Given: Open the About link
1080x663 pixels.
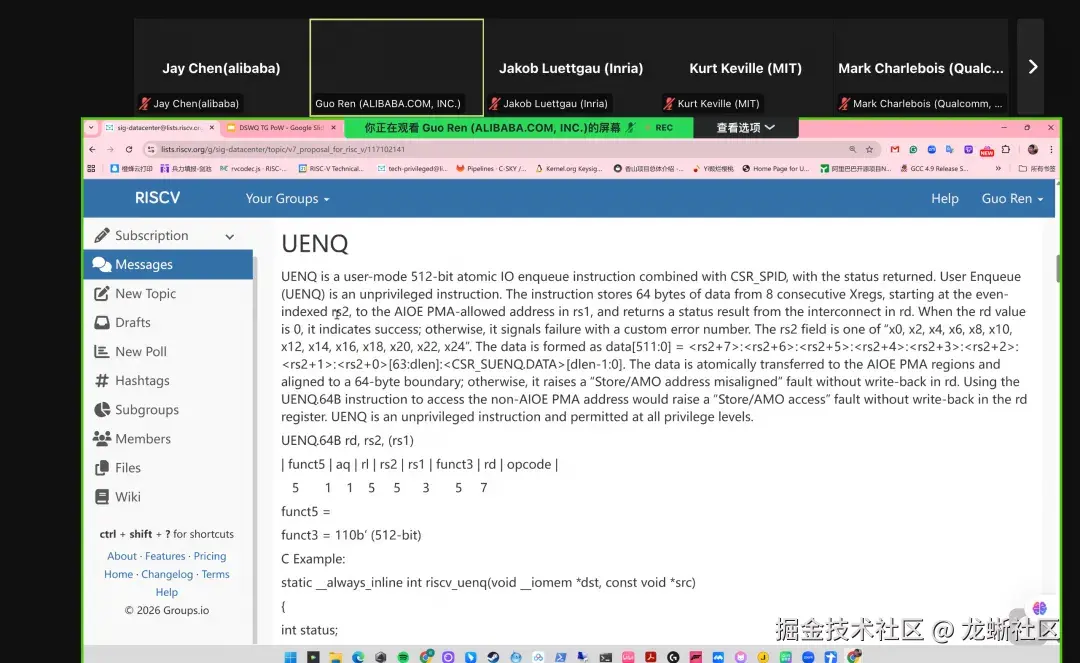Looking at the screenshot, I should (x=122, y=556).
